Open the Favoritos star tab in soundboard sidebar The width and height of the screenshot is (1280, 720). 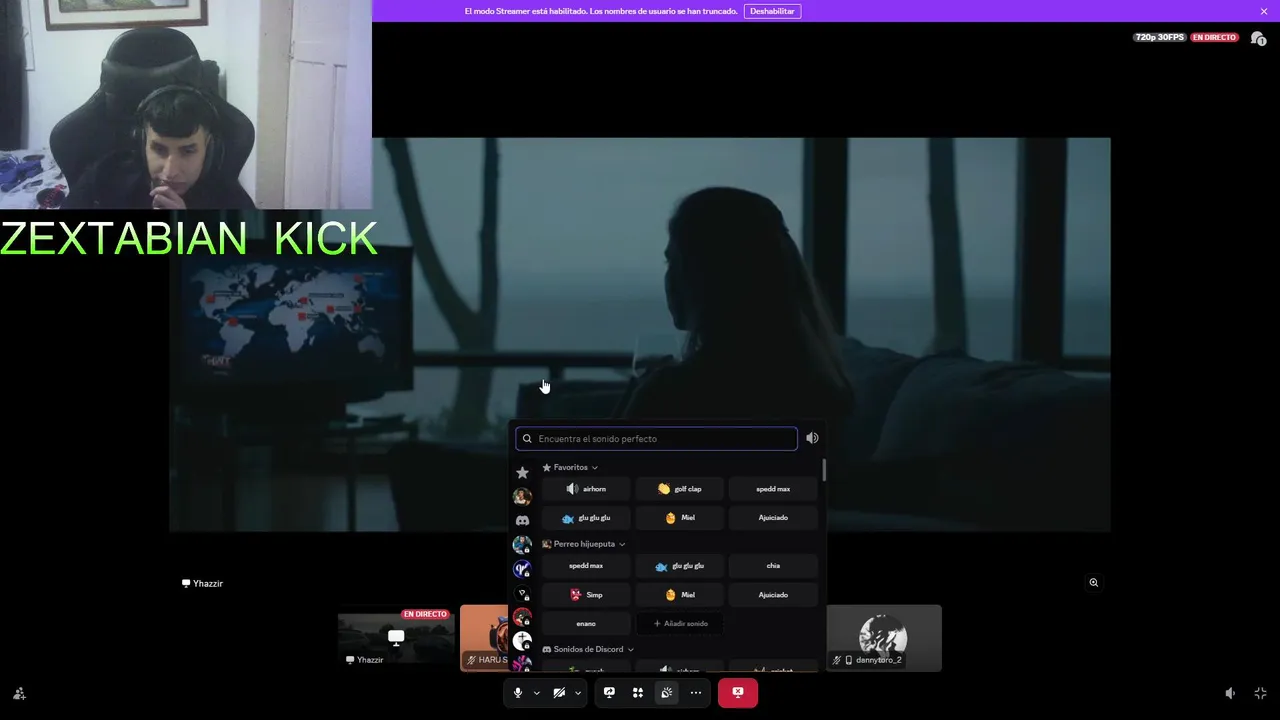[x=522, y=472]
